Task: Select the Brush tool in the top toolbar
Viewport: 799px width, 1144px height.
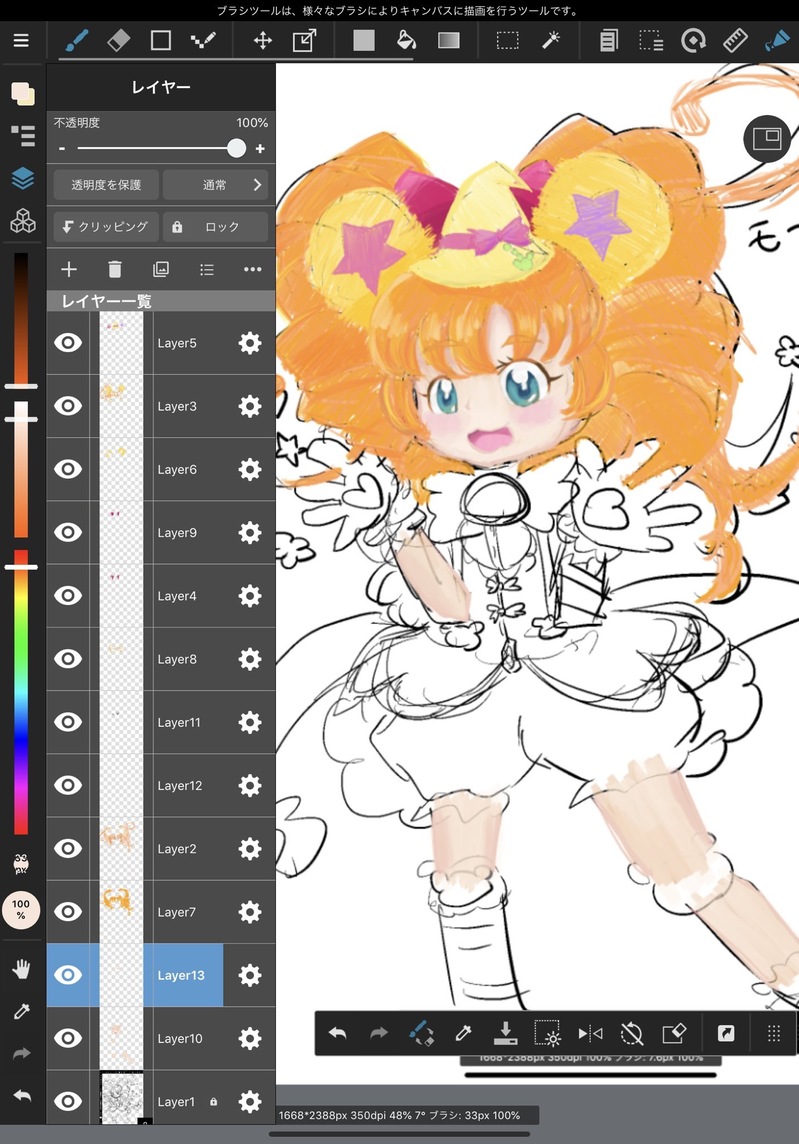Action: point(77,40)
